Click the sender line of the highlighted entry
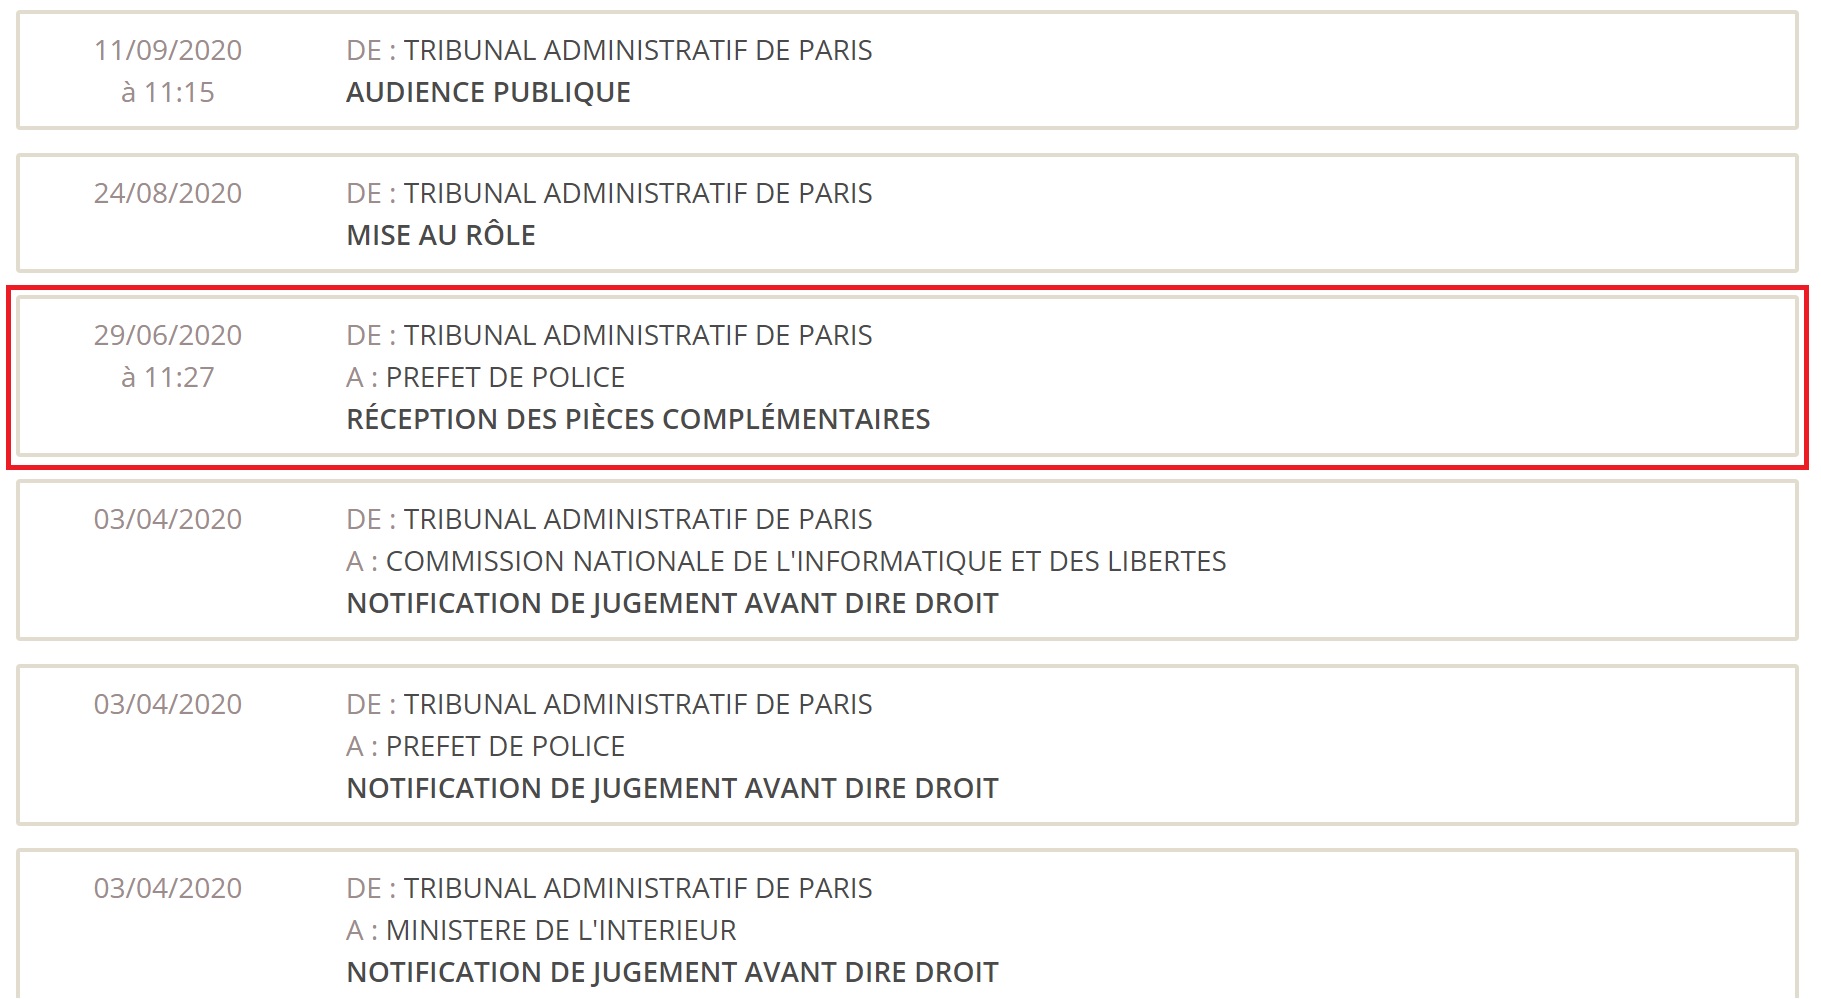The width and height of the screenshot is (1821, 999). (x=609, y=335)
